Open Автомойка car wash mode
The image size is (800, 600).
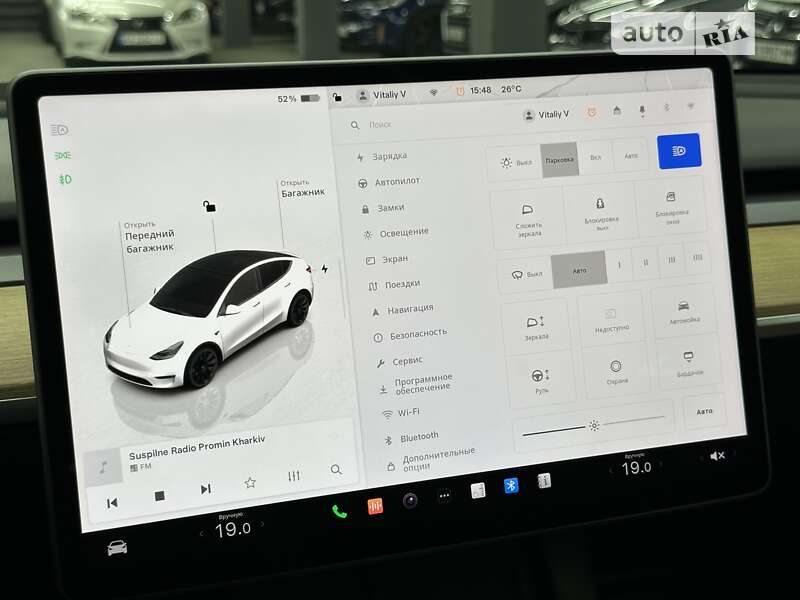684,312
